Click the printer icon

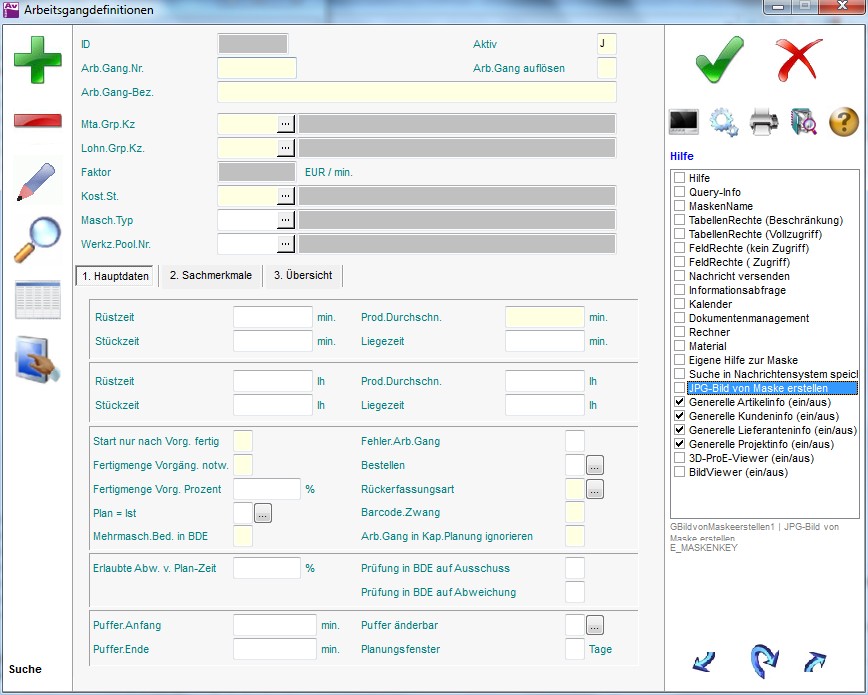pyautogui.click(x=764, y=122)
